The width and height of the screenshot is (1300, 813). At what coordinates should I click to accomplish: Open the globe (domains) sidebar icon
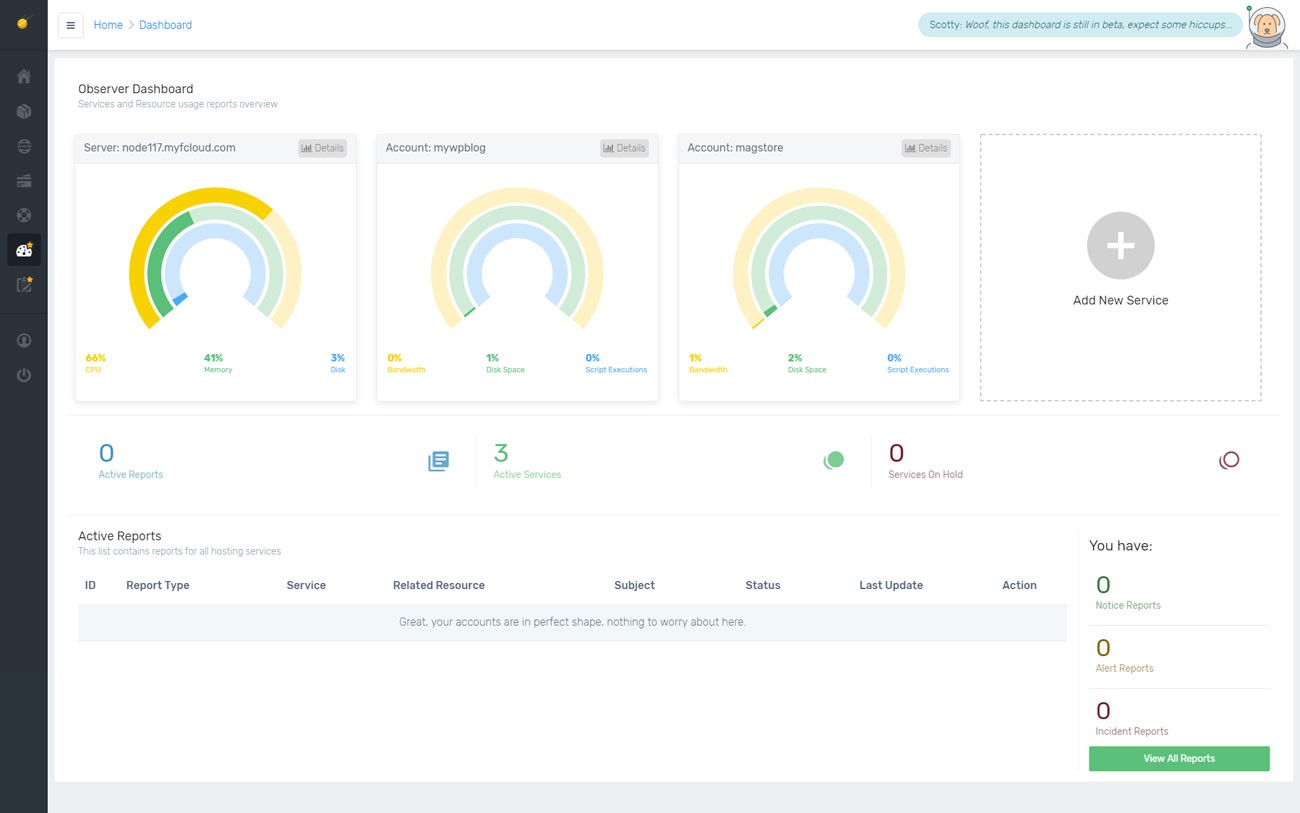(24, 146)
